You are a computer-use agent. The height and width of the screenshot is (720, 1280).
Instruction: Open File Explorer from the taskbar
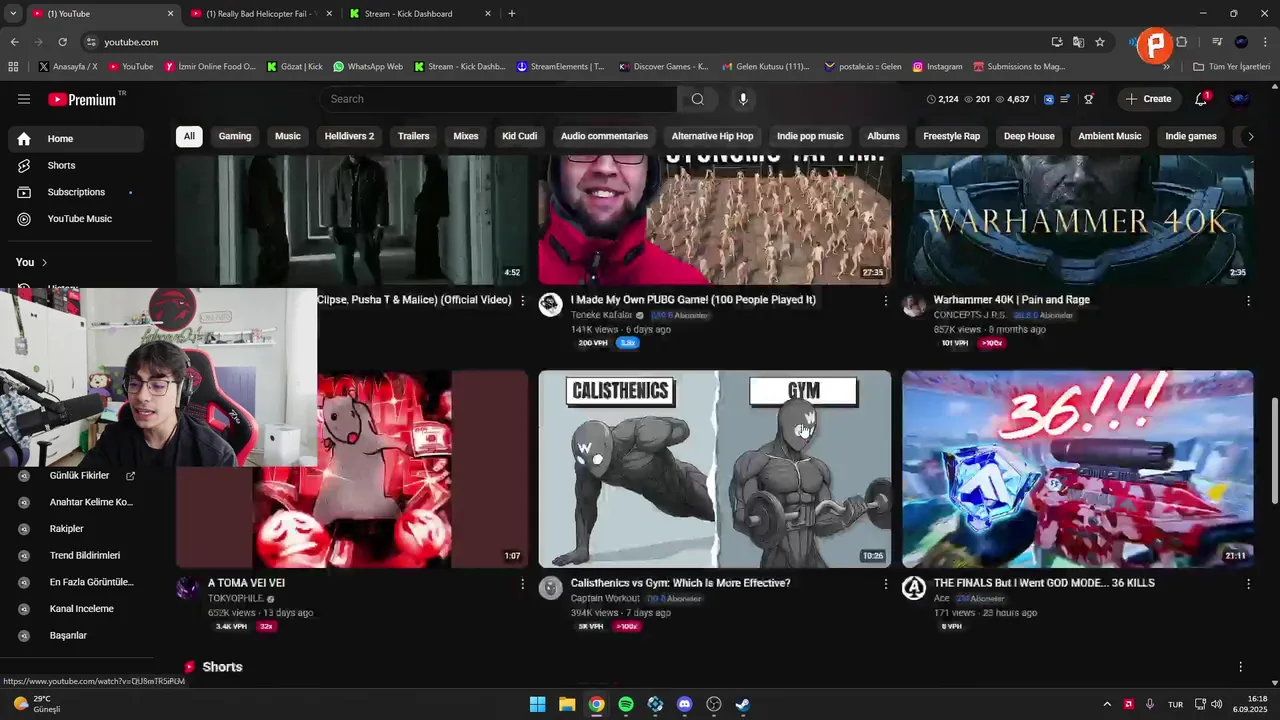(x=567, y=704)
